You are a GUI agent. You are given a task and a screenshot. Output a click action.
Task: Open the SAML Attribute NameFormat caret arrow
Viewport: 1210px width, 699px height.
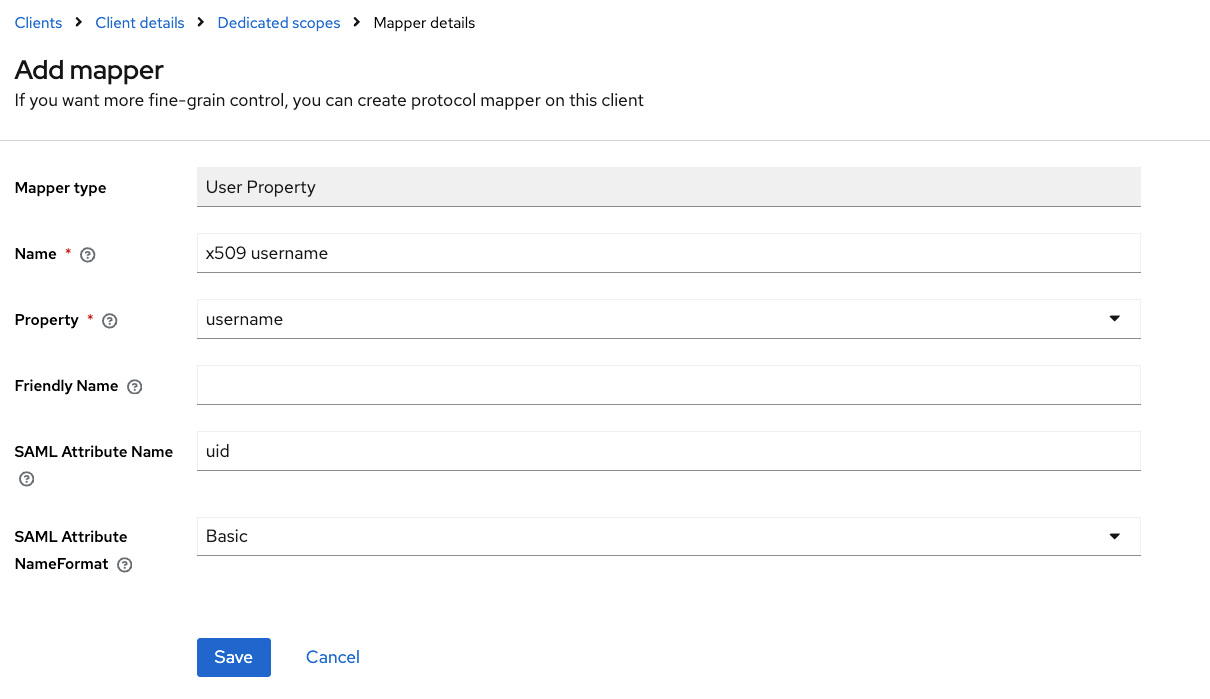click(x=1115, y=536)
